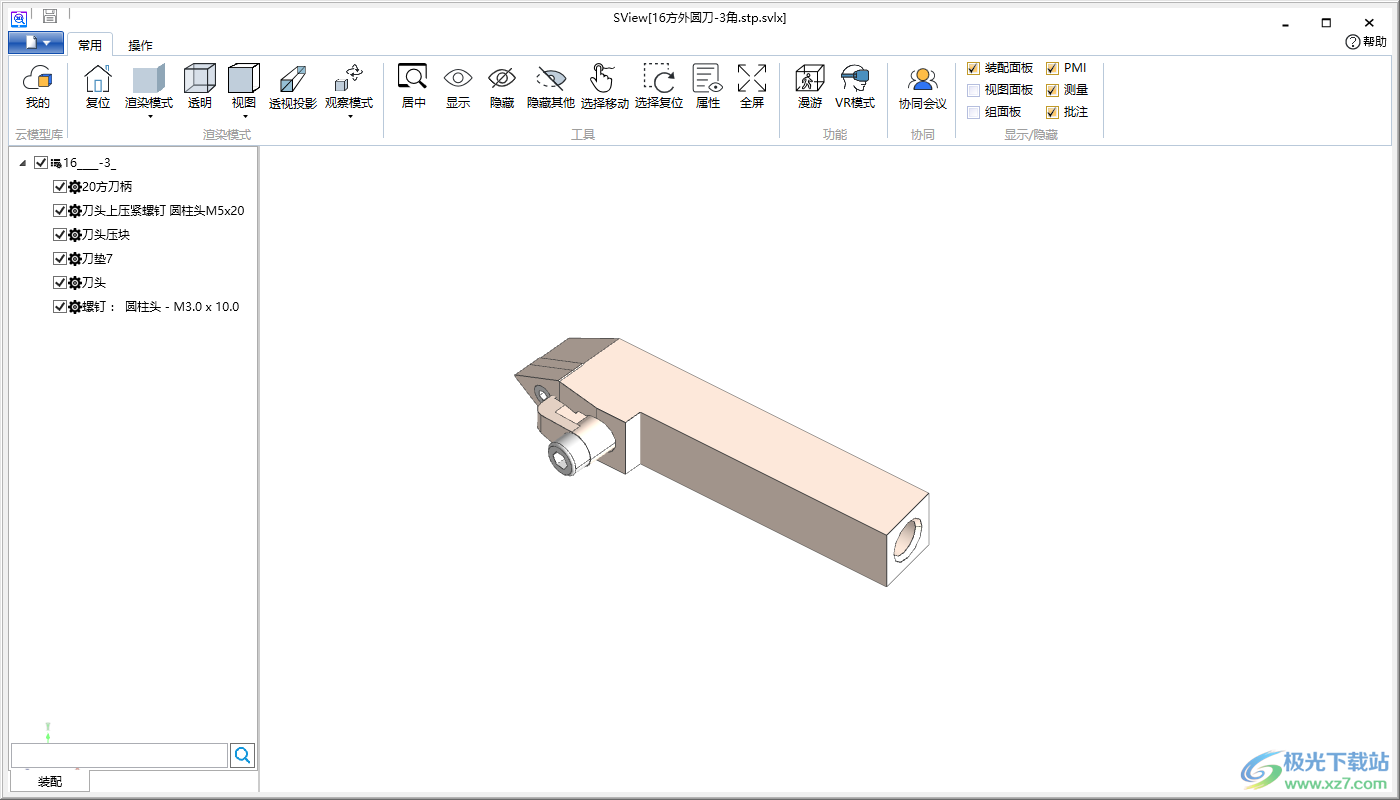Select the 装配 bottom panel tab
1400x800 pixels.
[50, 781]
